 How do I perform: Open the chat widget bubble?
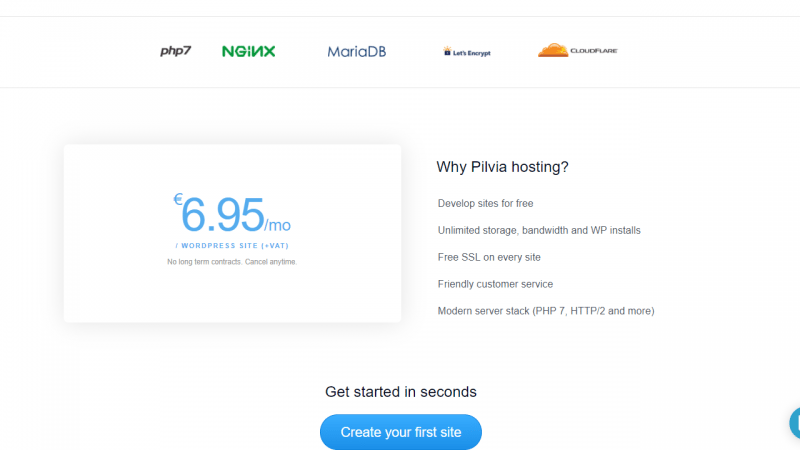tap(794, 423)
